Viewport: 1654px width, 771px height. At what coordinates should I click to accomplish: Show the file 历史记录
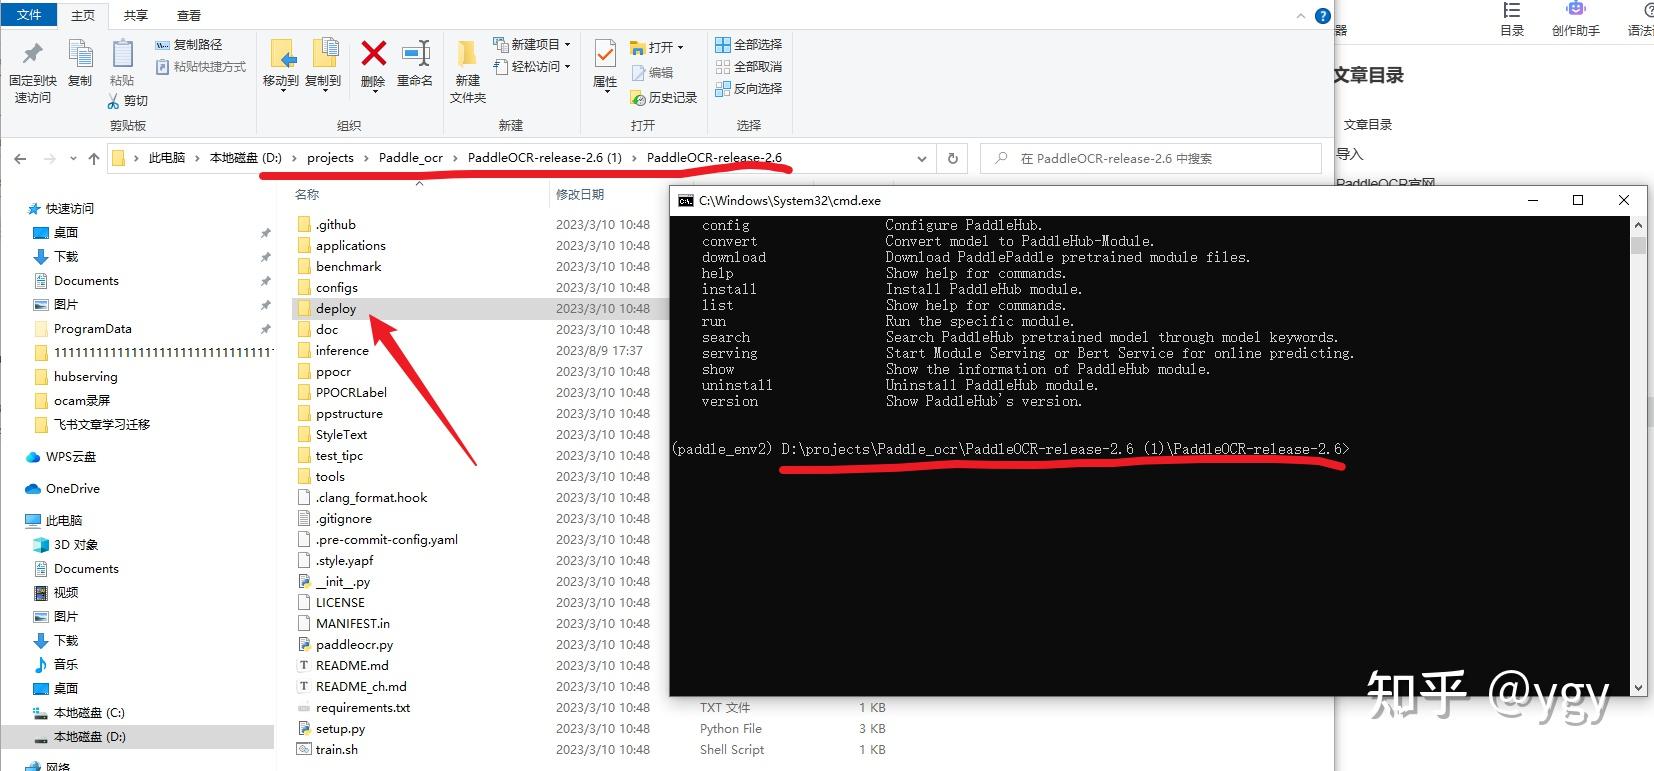click(664, 98)
